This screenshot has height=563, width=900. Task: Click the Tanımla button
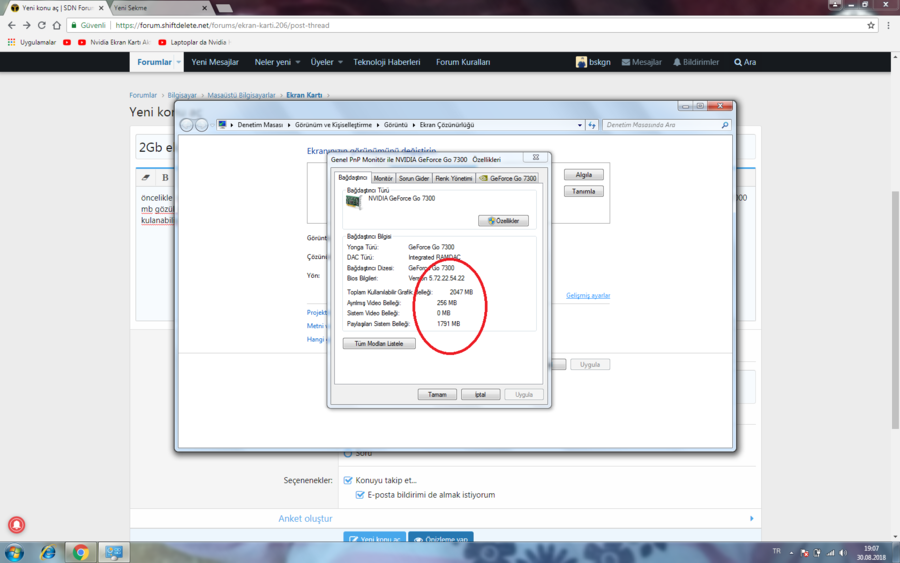[x=584, y=191]
